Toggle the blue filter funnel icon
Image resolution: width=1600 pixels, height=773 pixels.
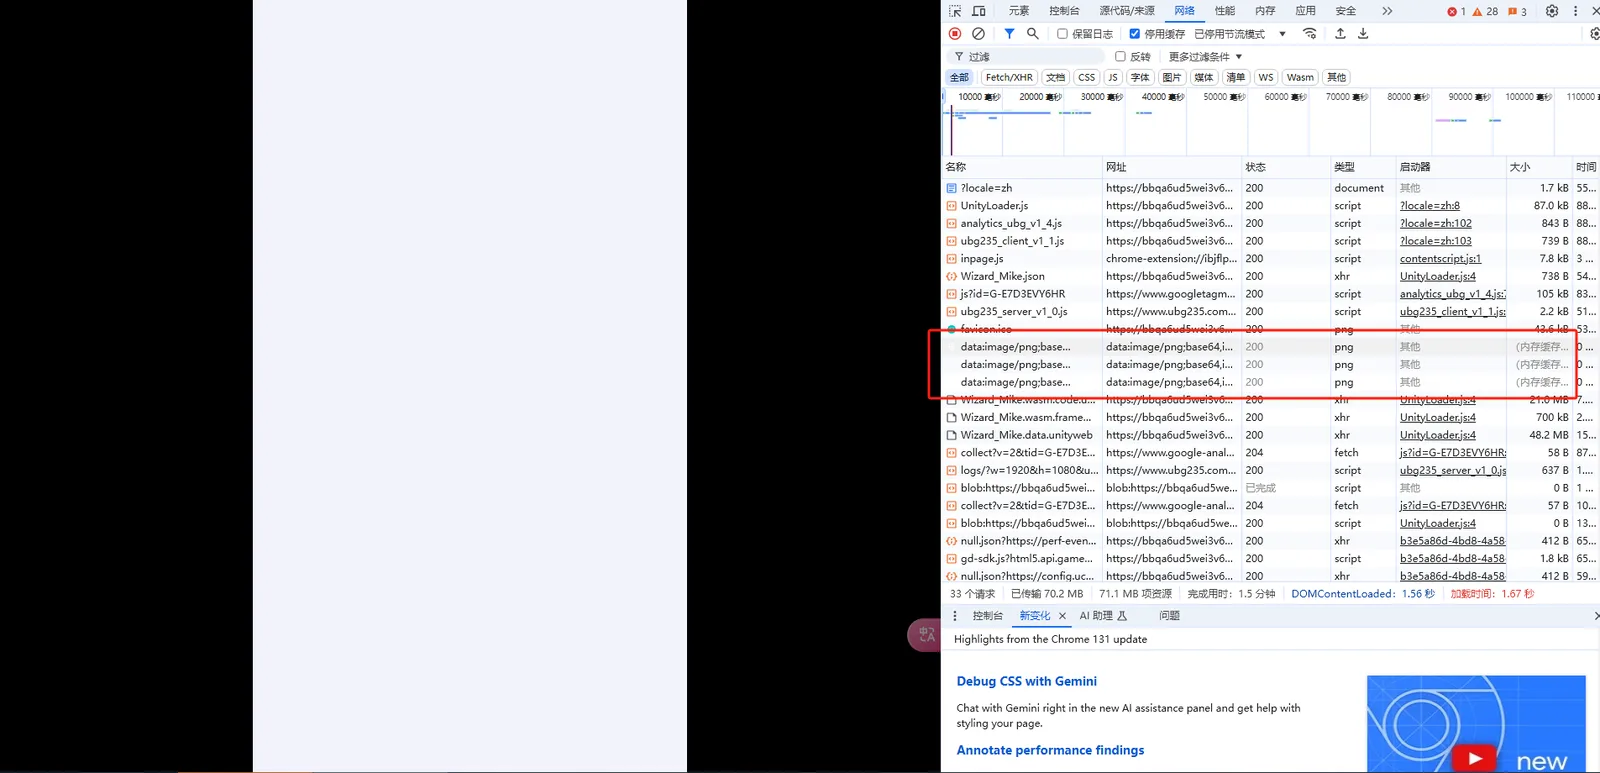(1009, 34)
